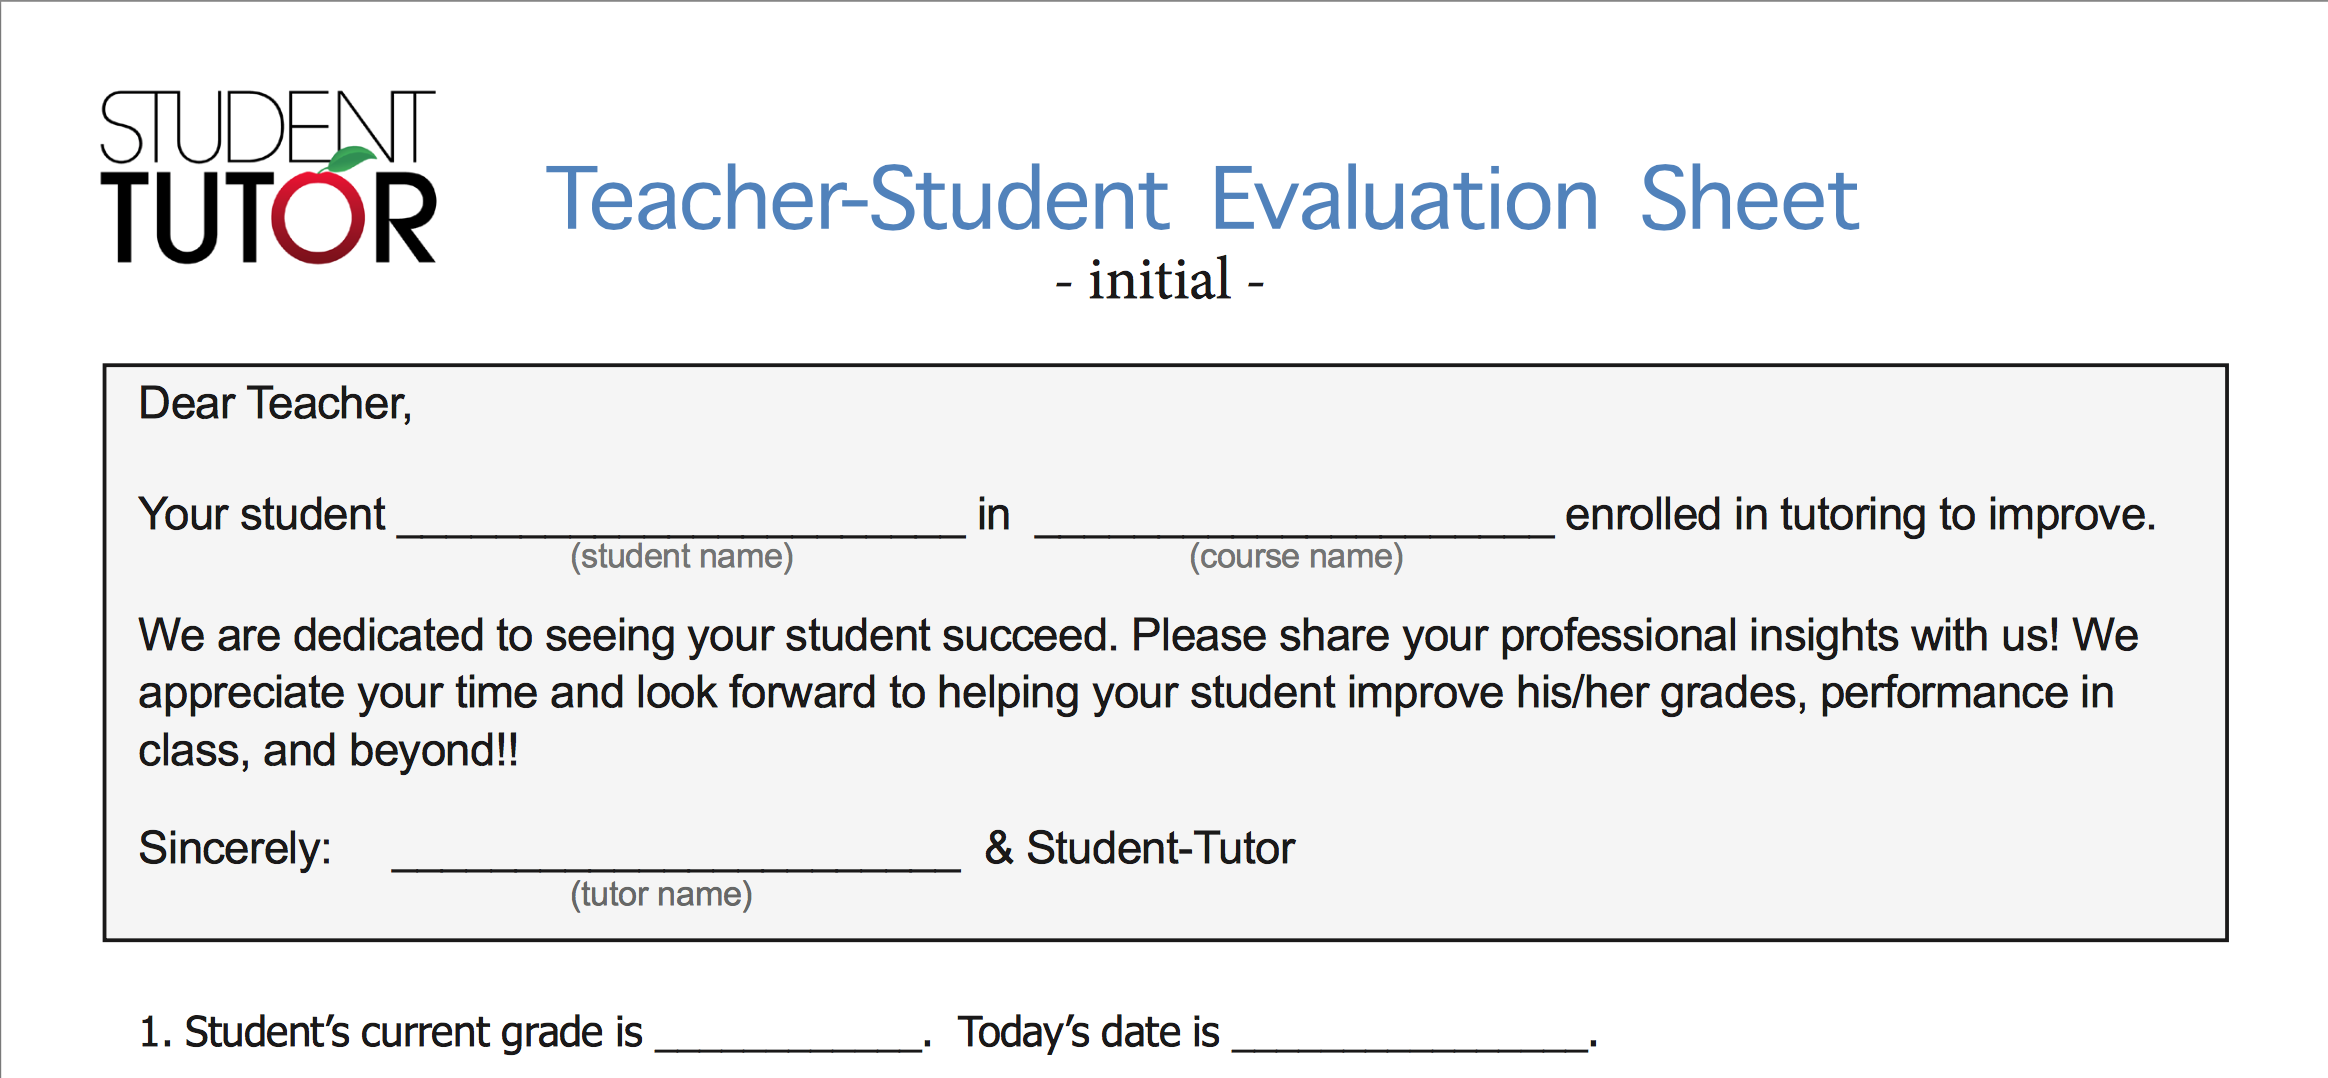Click the 'Dear Teacher,' greeting
2328x1078 pixels.
275,403
